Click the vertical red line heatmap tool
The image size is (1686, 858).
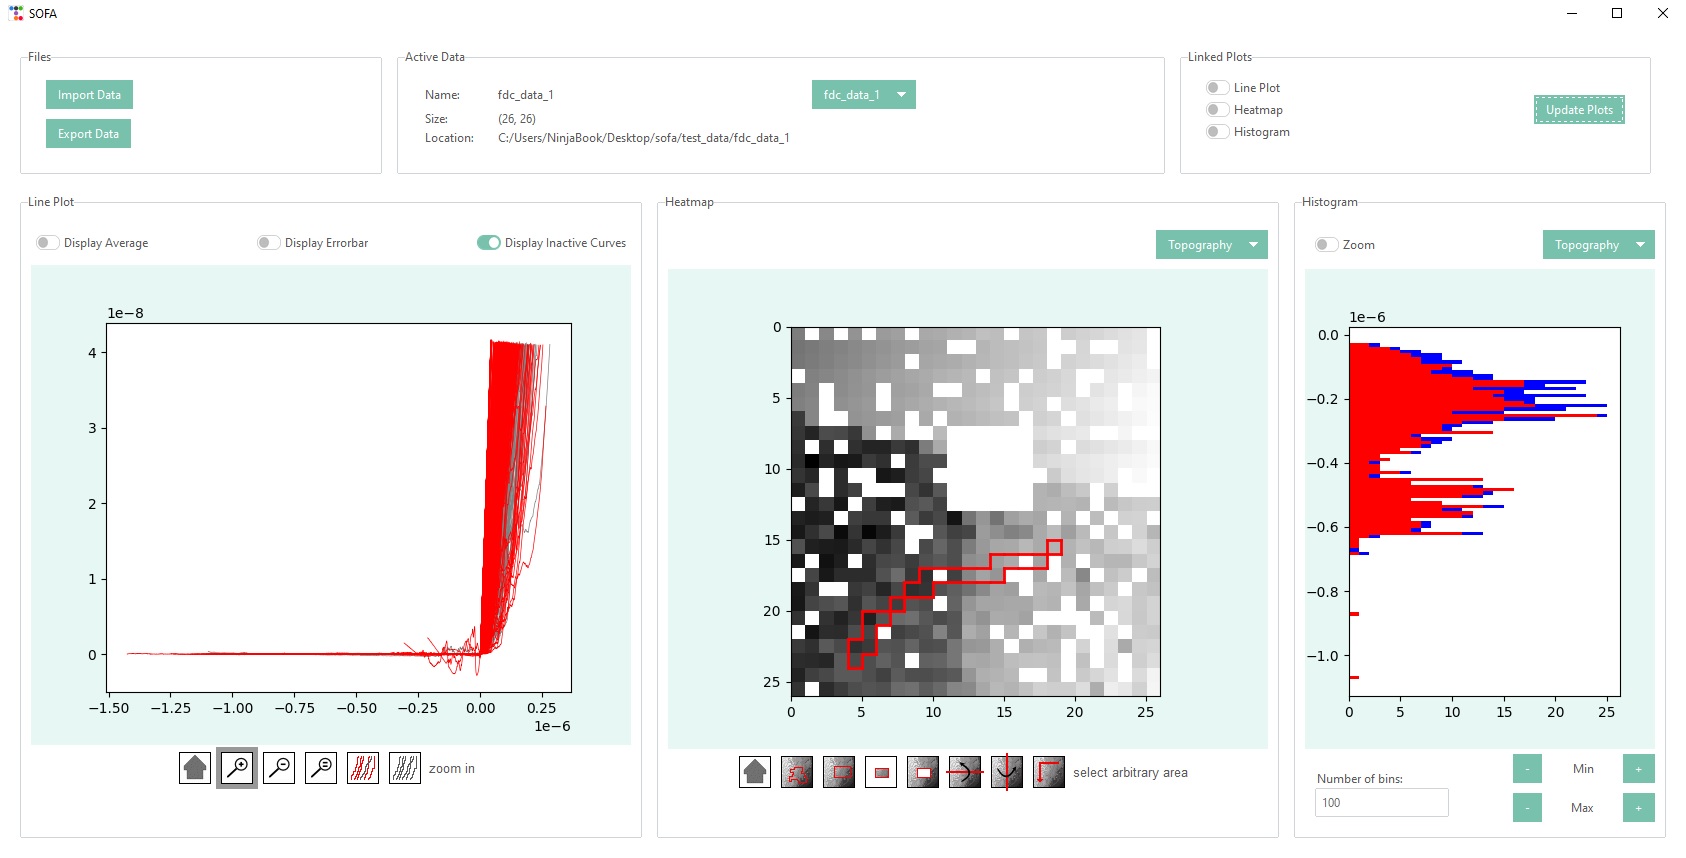[1007, 772]
